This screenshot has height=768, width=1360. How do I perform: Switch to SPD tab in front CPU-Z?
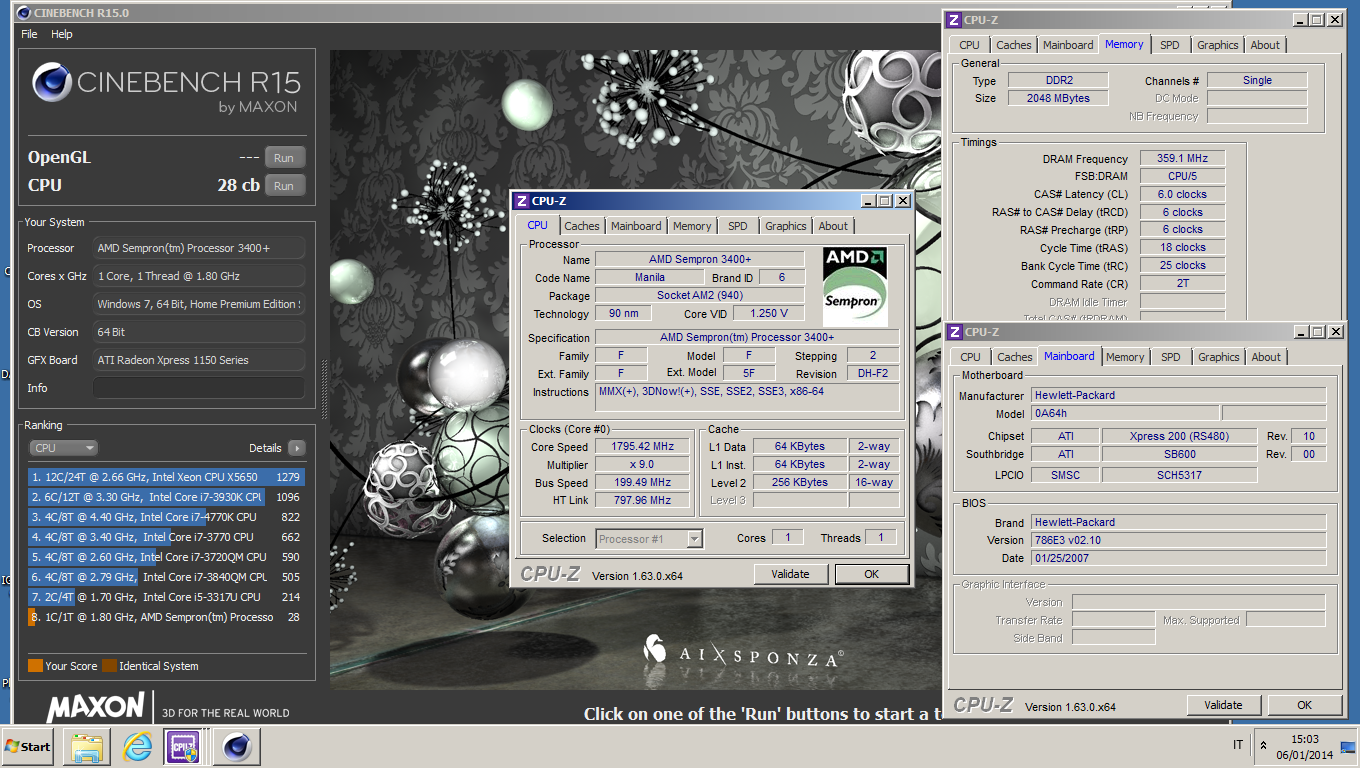[x=737, y=226]
